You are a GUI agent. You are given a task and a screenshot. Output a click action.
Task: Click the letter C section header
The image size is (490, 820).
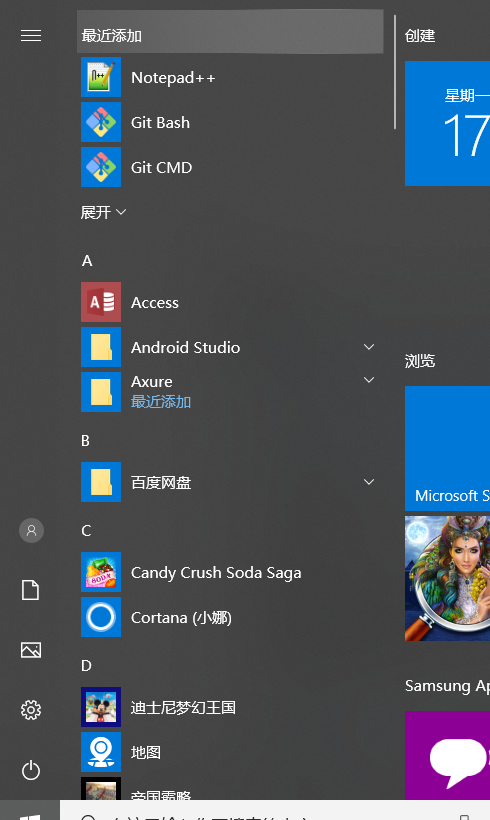(86, 530)
